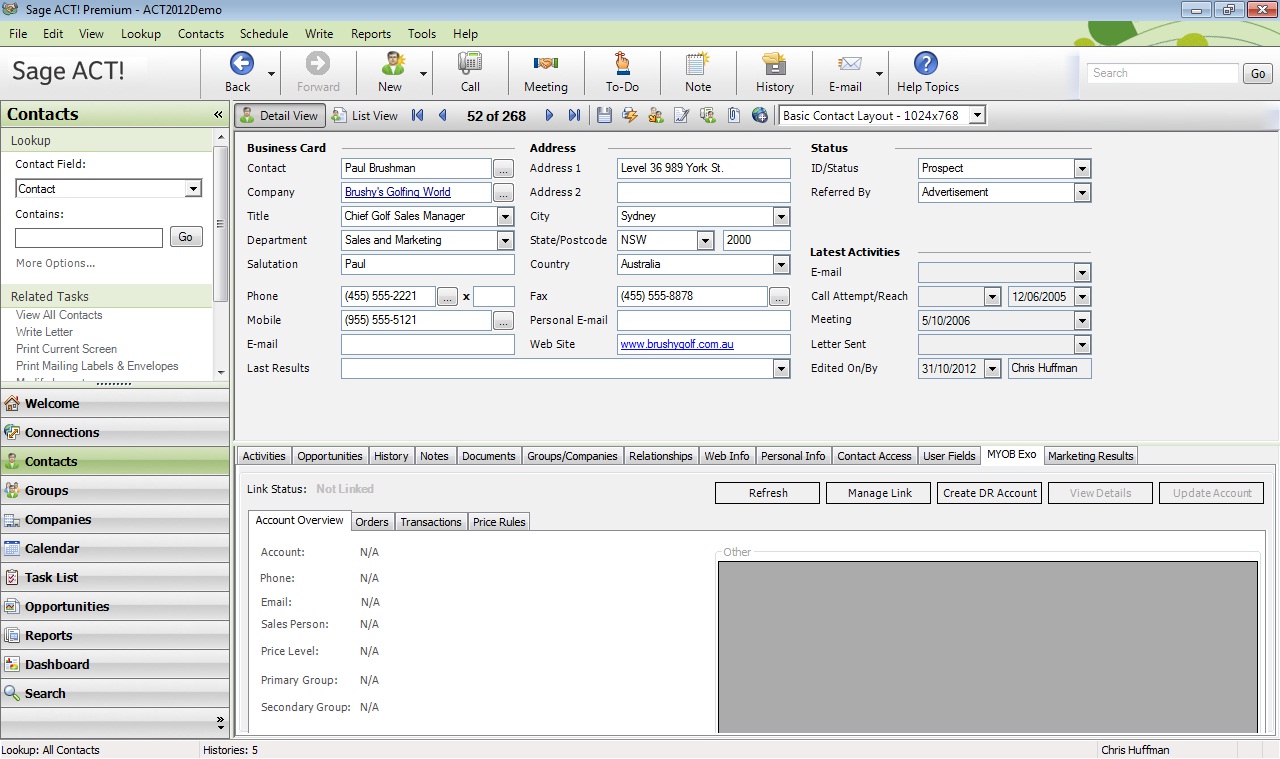Click the notepad-with-pencil icon in the record toolbar
The width and height of the screenshot is (1280, 759).
[x=682, y=116]
